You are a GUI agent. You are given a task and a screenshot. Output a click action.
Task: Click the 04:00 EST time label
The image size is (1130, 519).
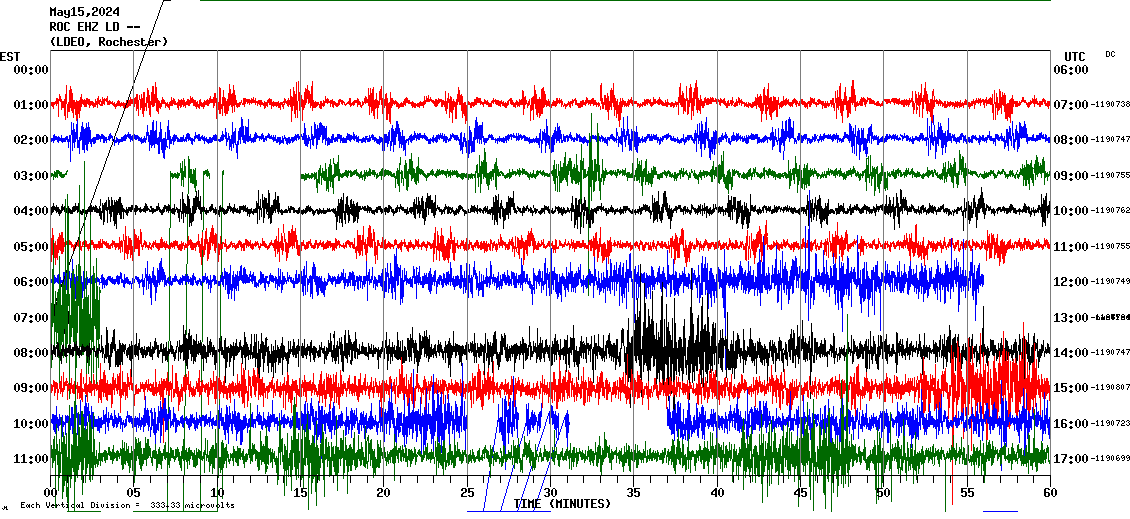[x=31, y=211]
